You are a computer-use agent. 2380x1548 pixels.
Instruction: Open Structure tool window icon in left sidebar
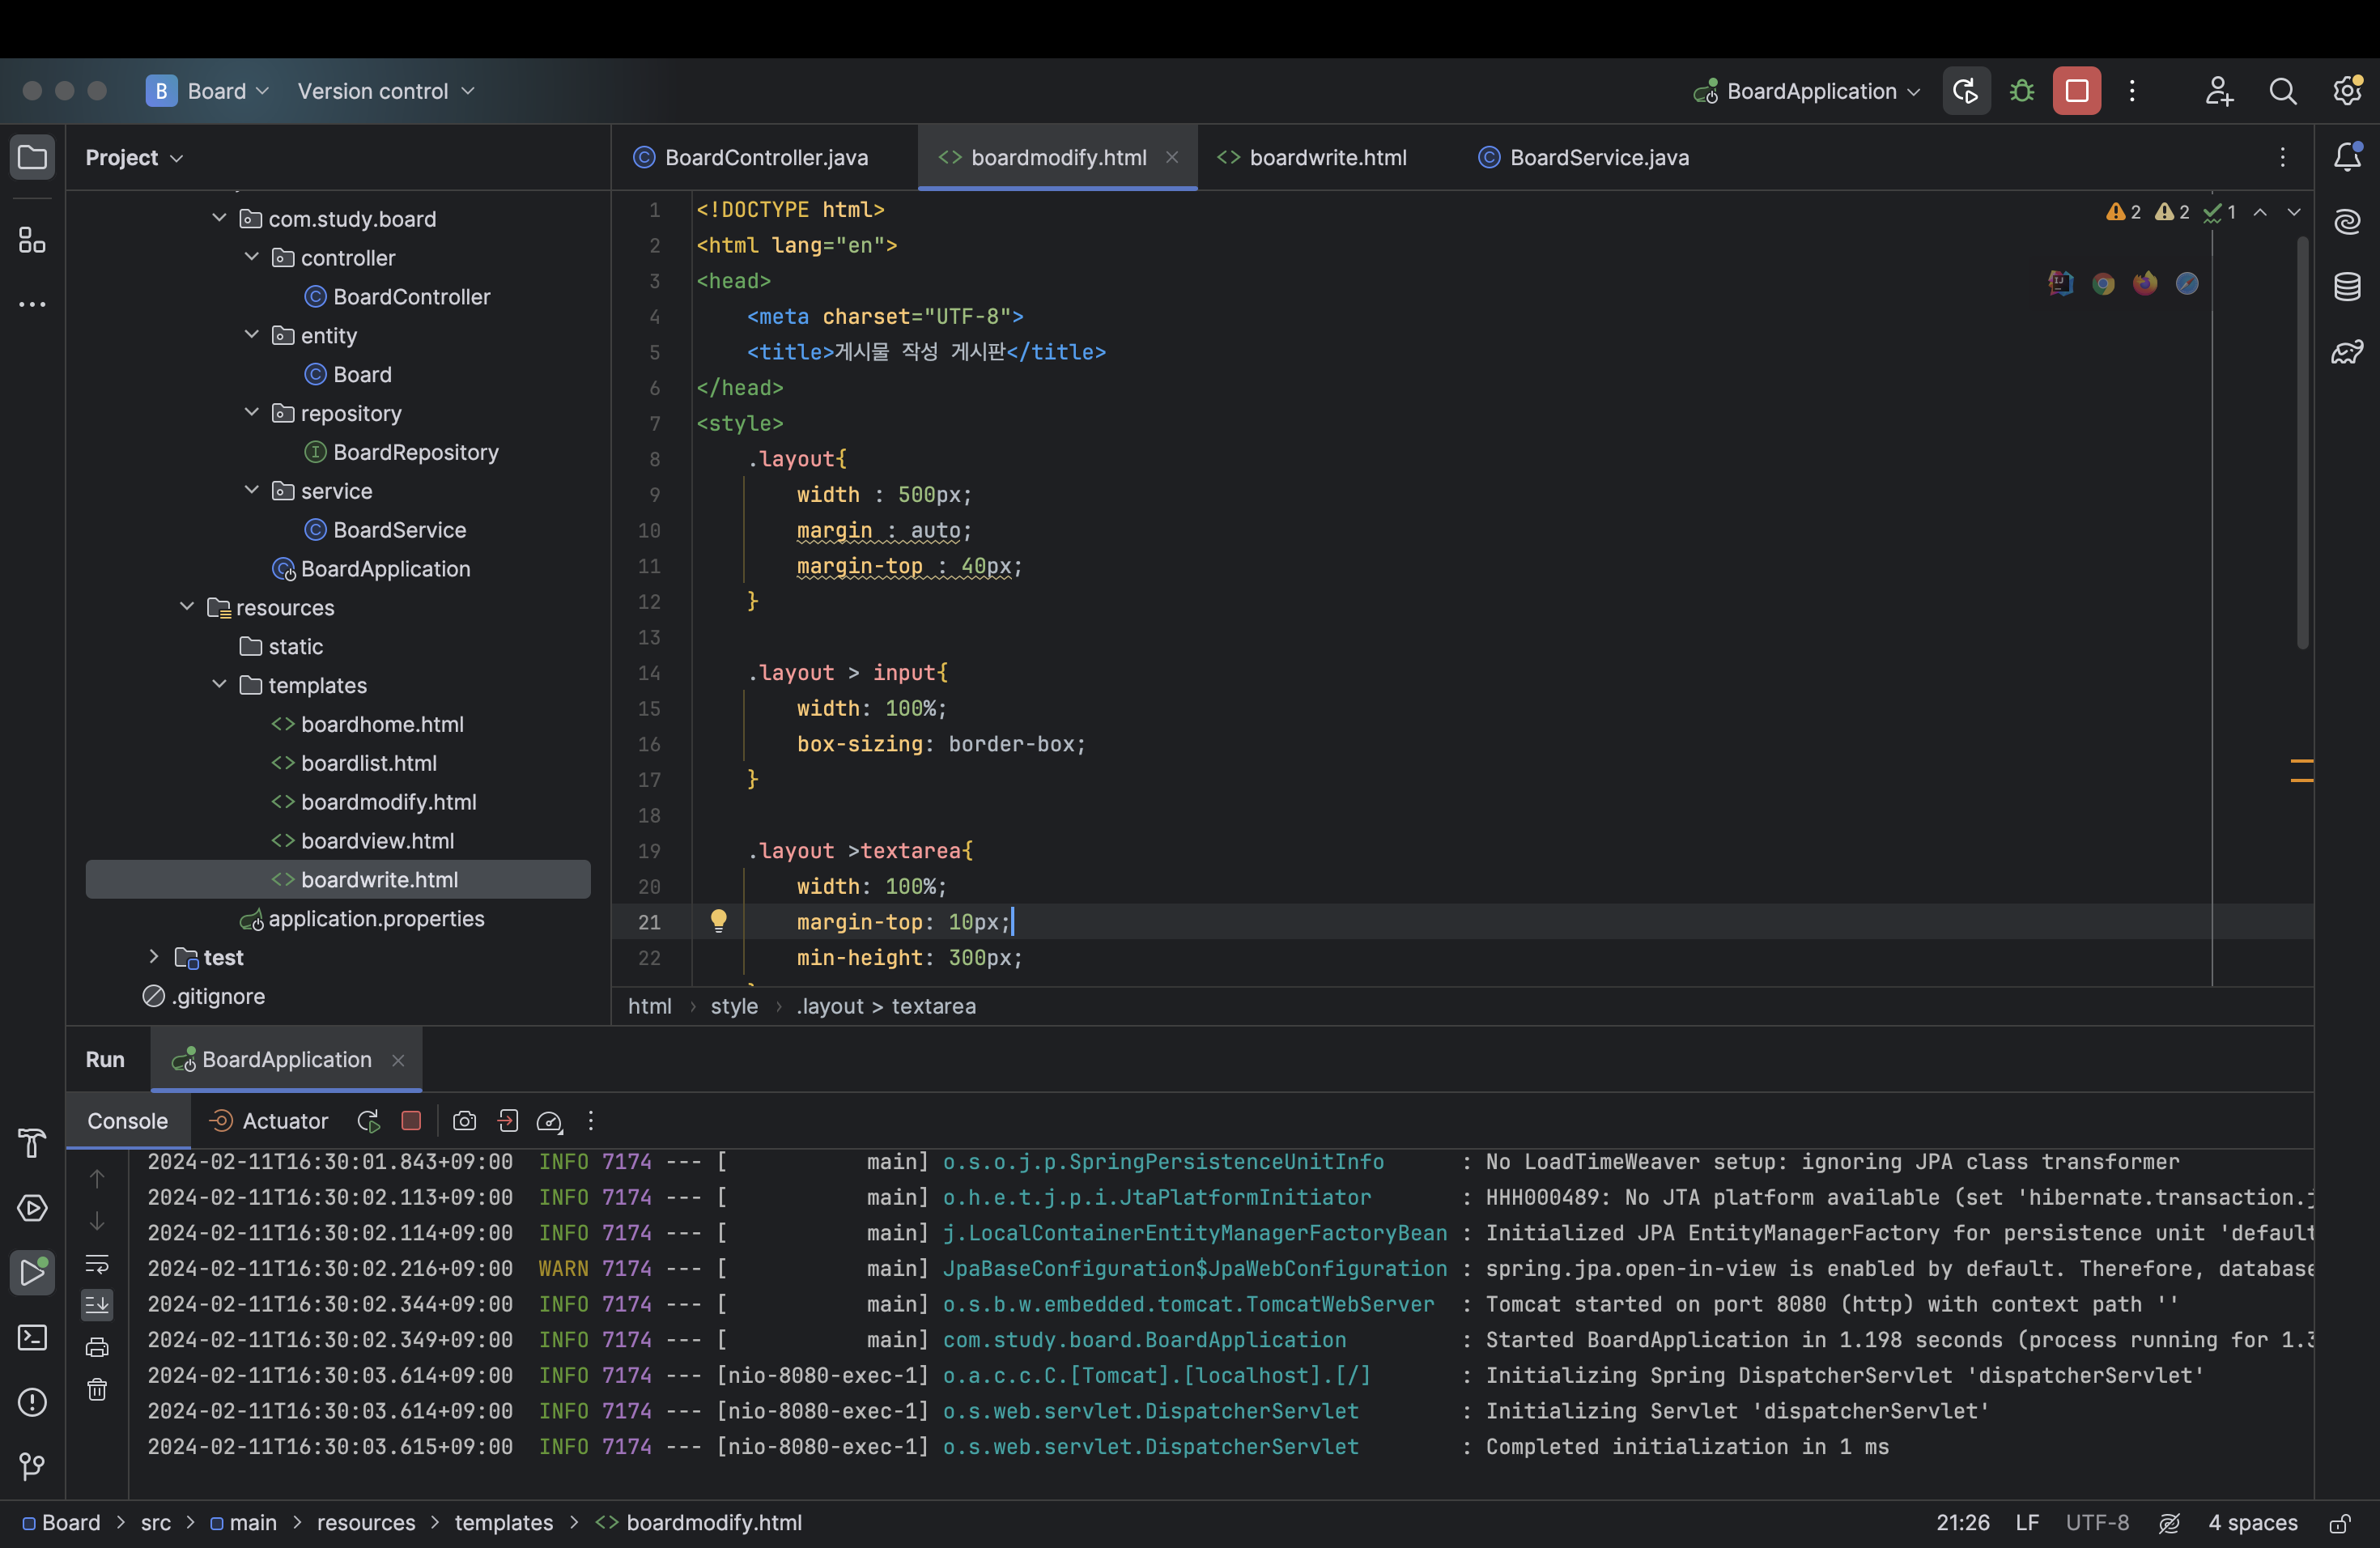pyautogui.click(x=32, y=240)
